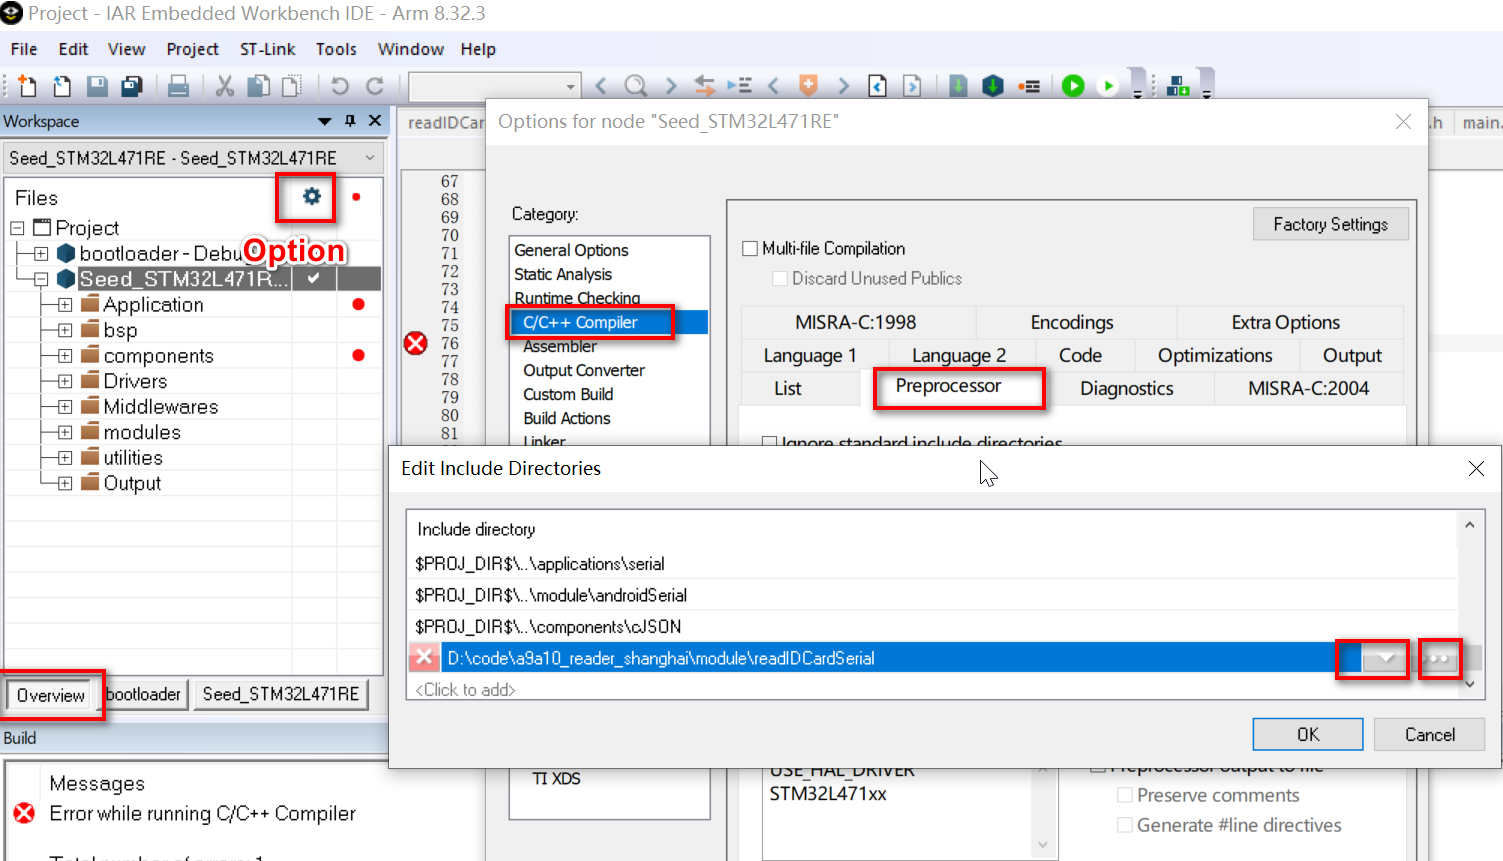Click the Make hexagon toolbar icon
This screenshot has width=1503, height=861.
[x=993, y=86]
